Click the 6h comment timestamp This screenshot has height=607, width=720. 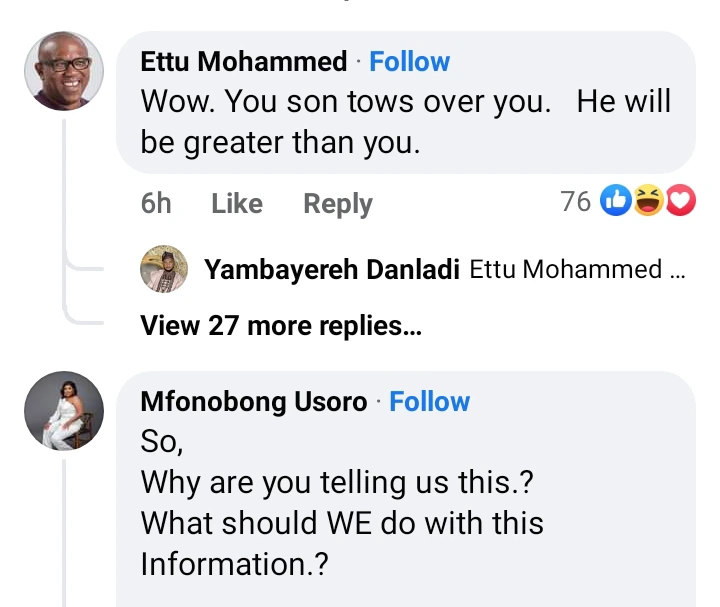[156, 203]
